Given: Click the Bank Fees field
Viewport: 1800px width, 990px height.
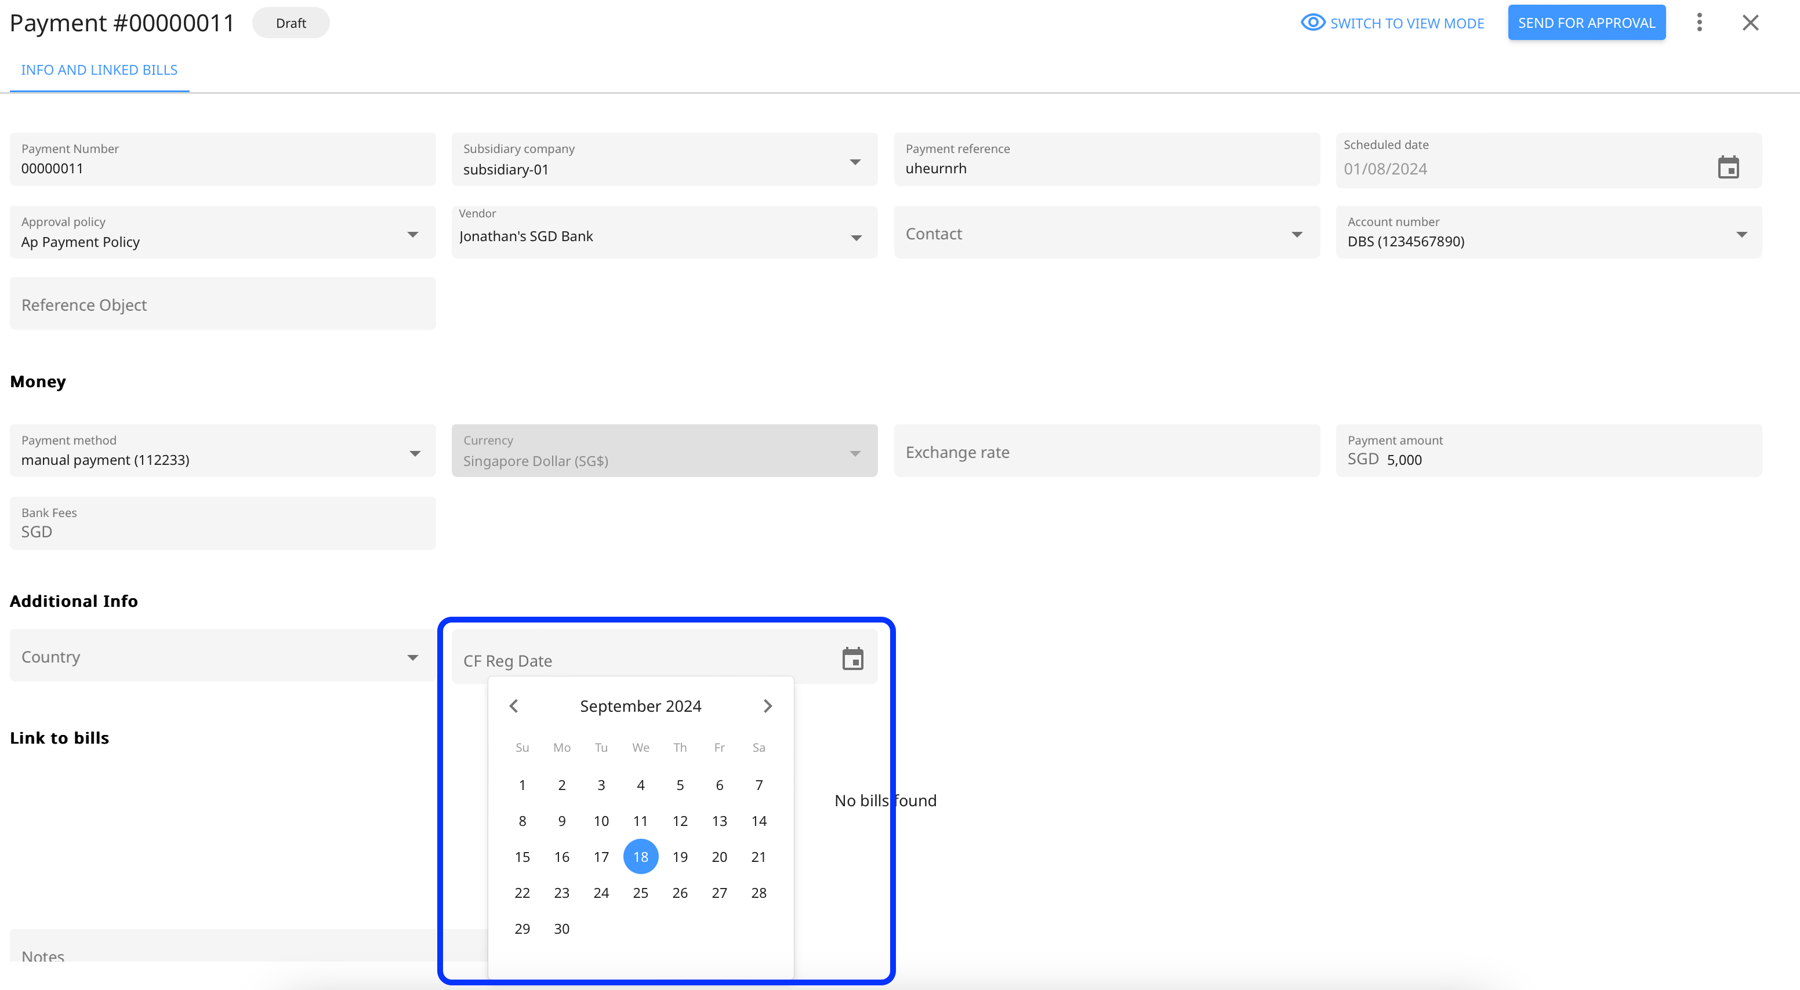Looking at the screenshot, I should (222, 523).
